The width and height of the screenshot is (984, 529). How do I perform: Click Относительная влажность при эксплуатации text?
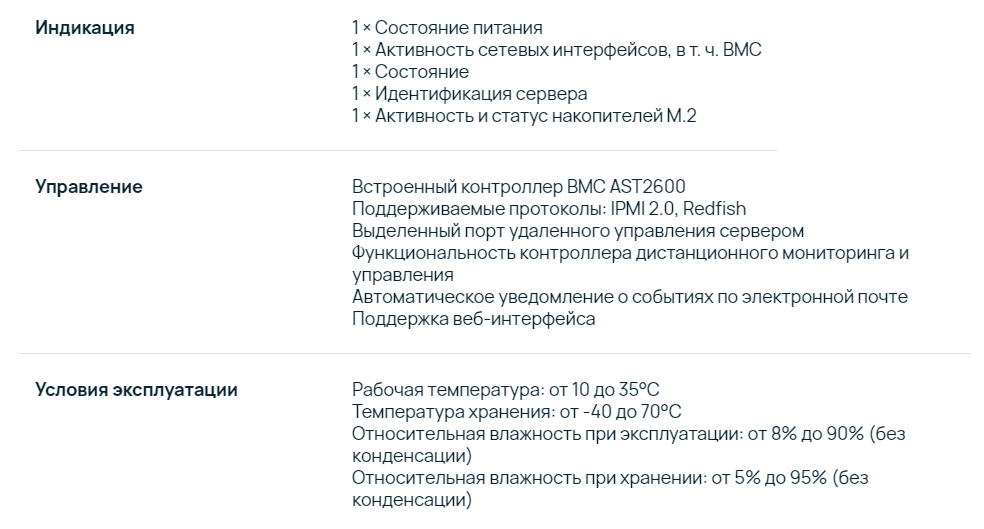[x=628, y=444]
